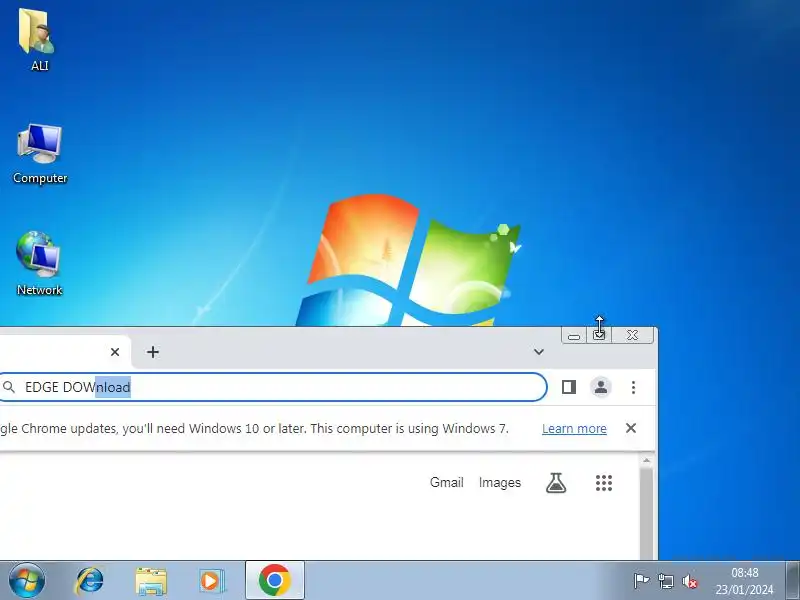Screen dimensions: 800x600
Task: Open the Chrome profile avatar
Action: click(x=601, y=387)
